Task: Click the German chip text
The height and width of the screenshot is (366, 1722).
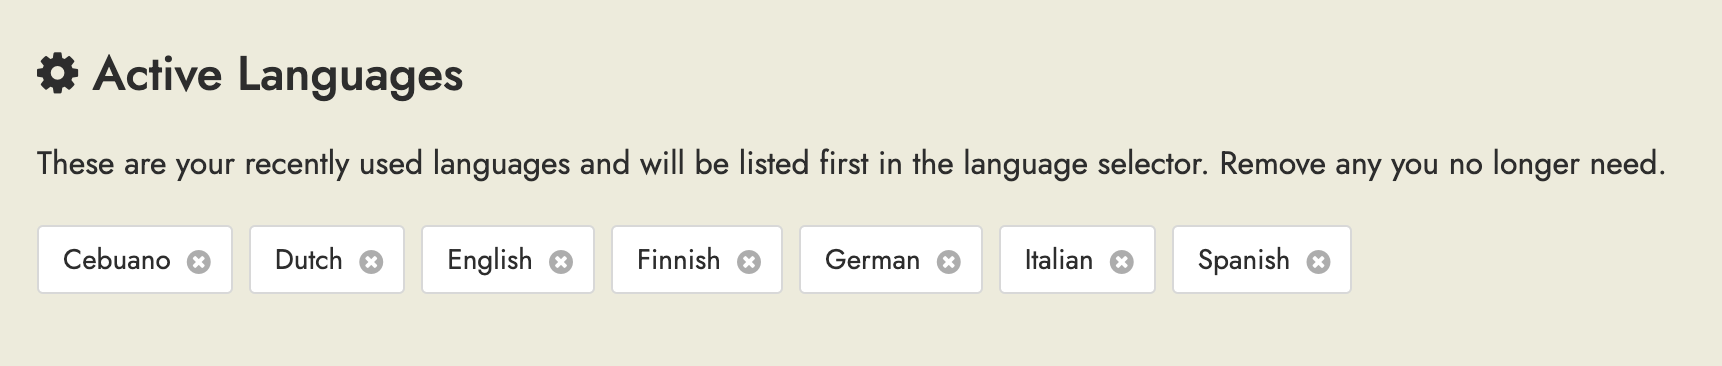Action: 872,260
